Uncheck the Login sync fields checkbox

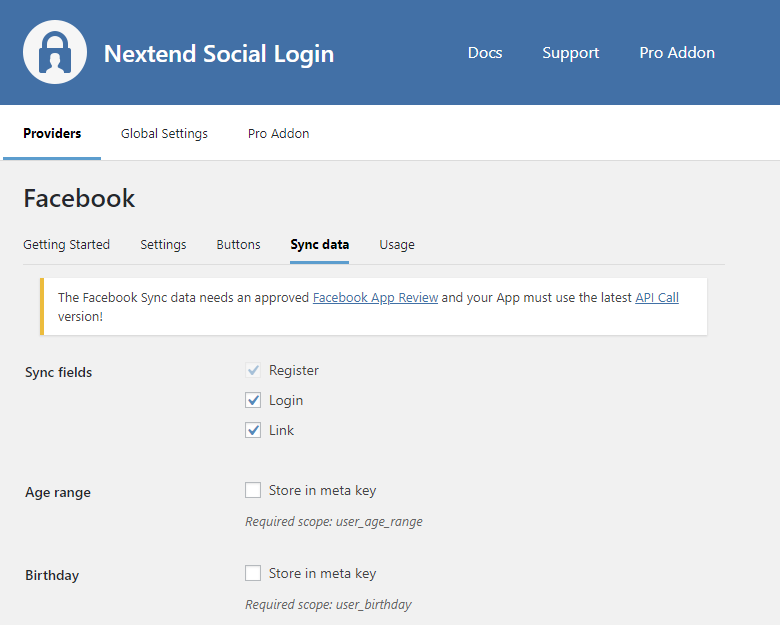click(253, 400)
